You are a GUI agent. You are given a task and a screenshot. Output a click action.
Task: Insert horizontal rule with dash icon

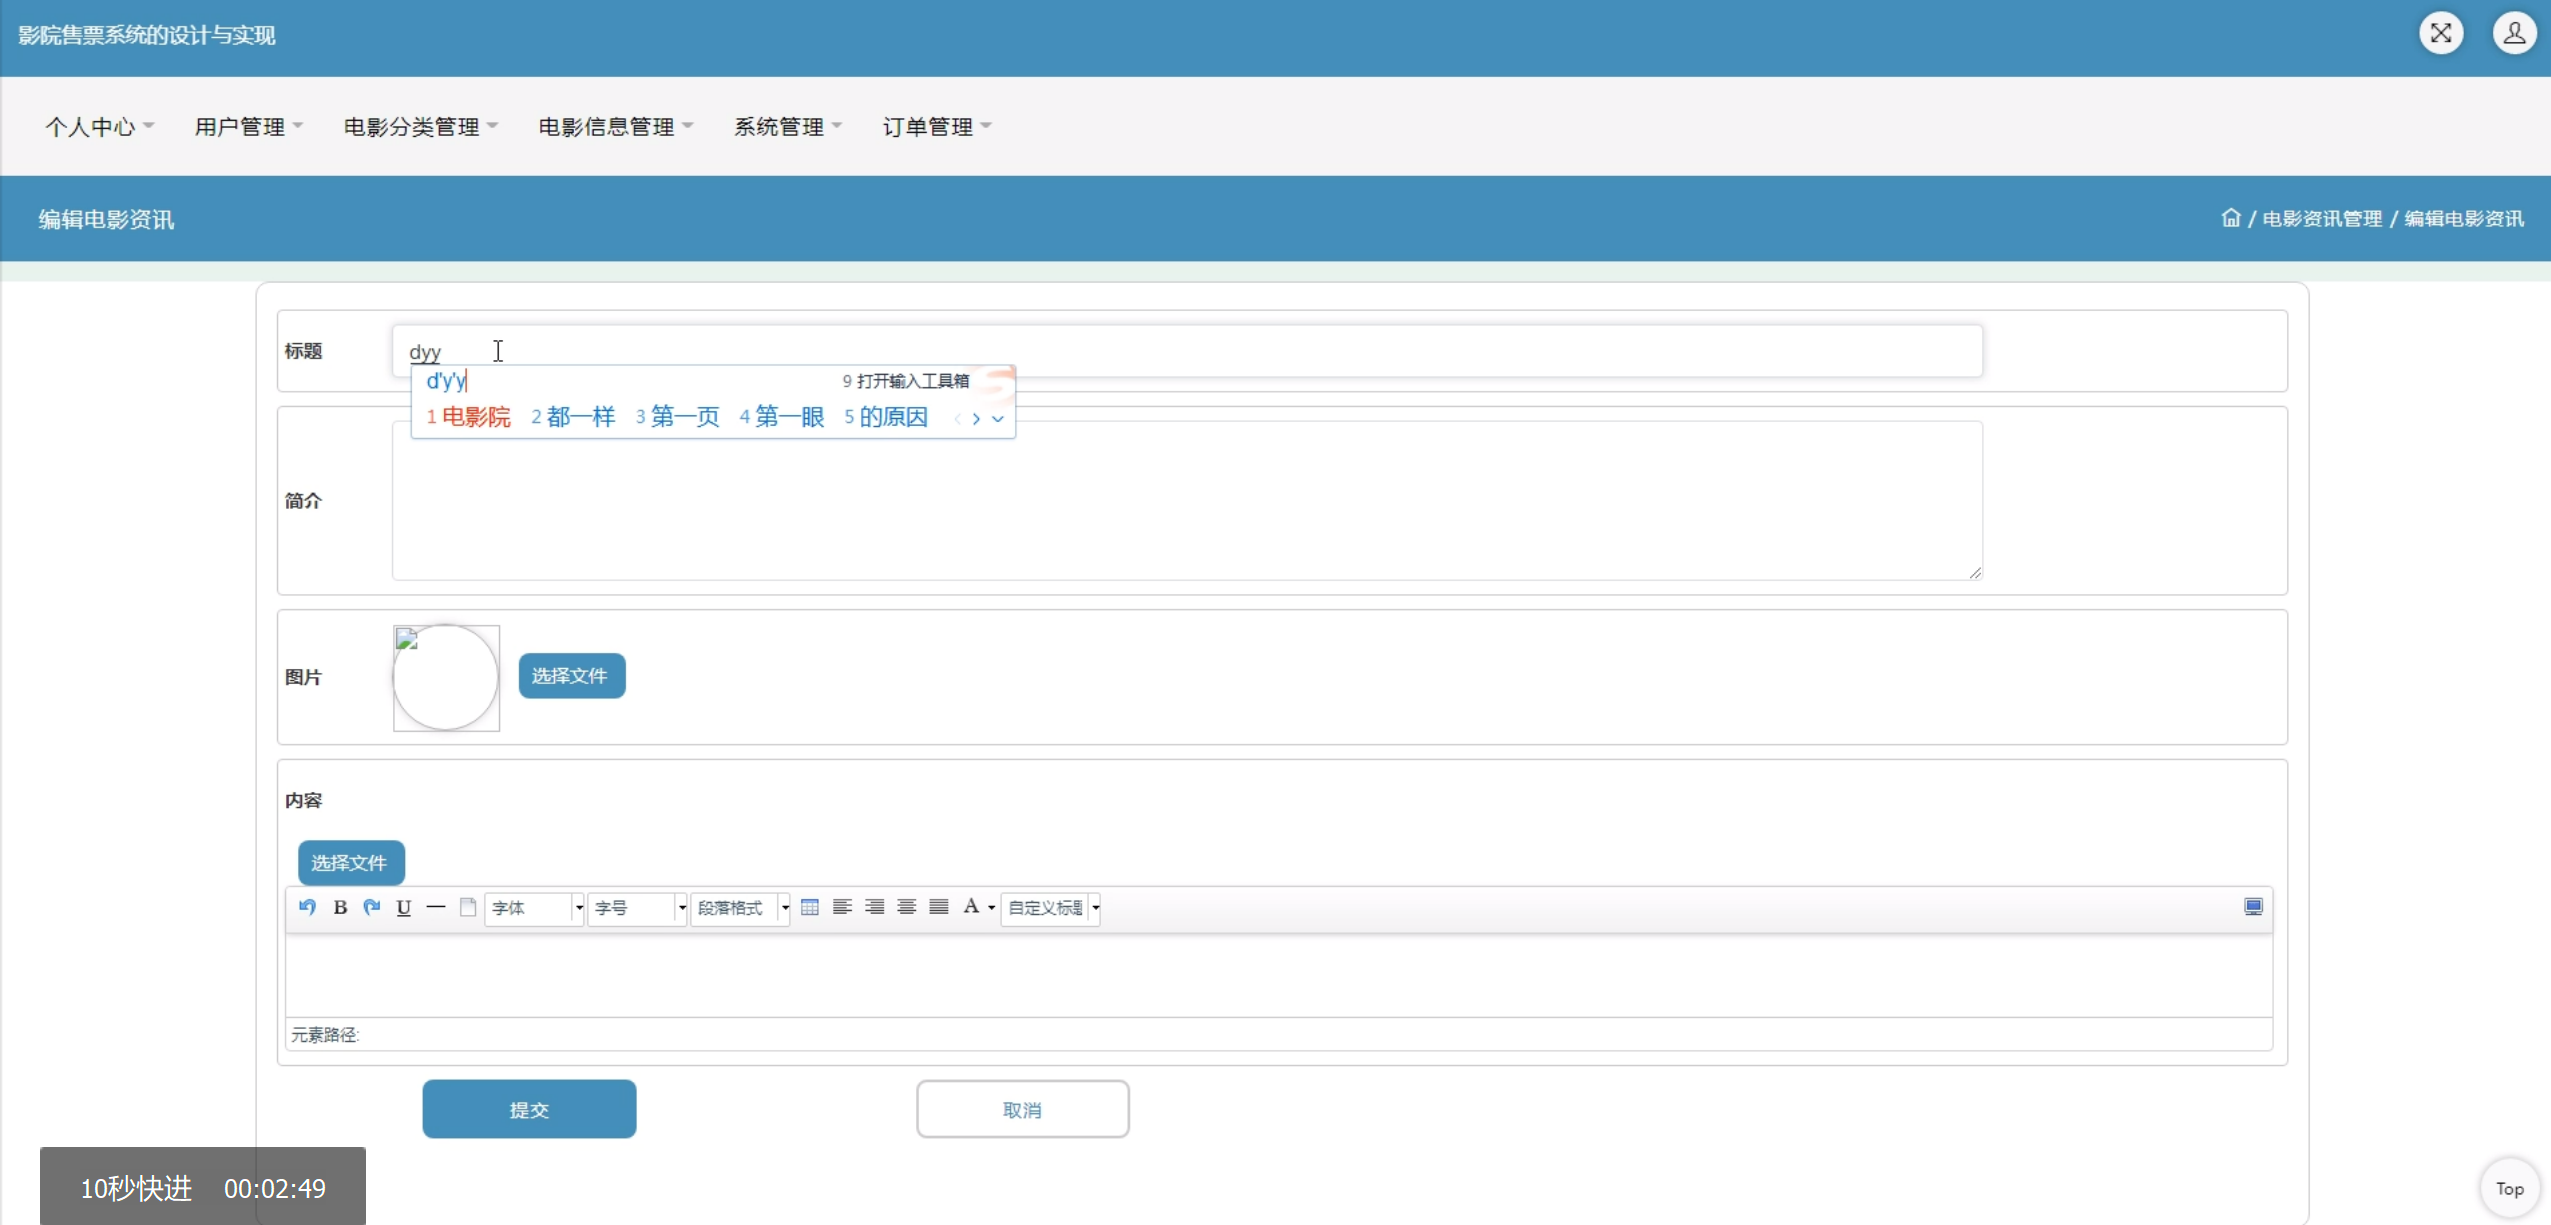436,907
